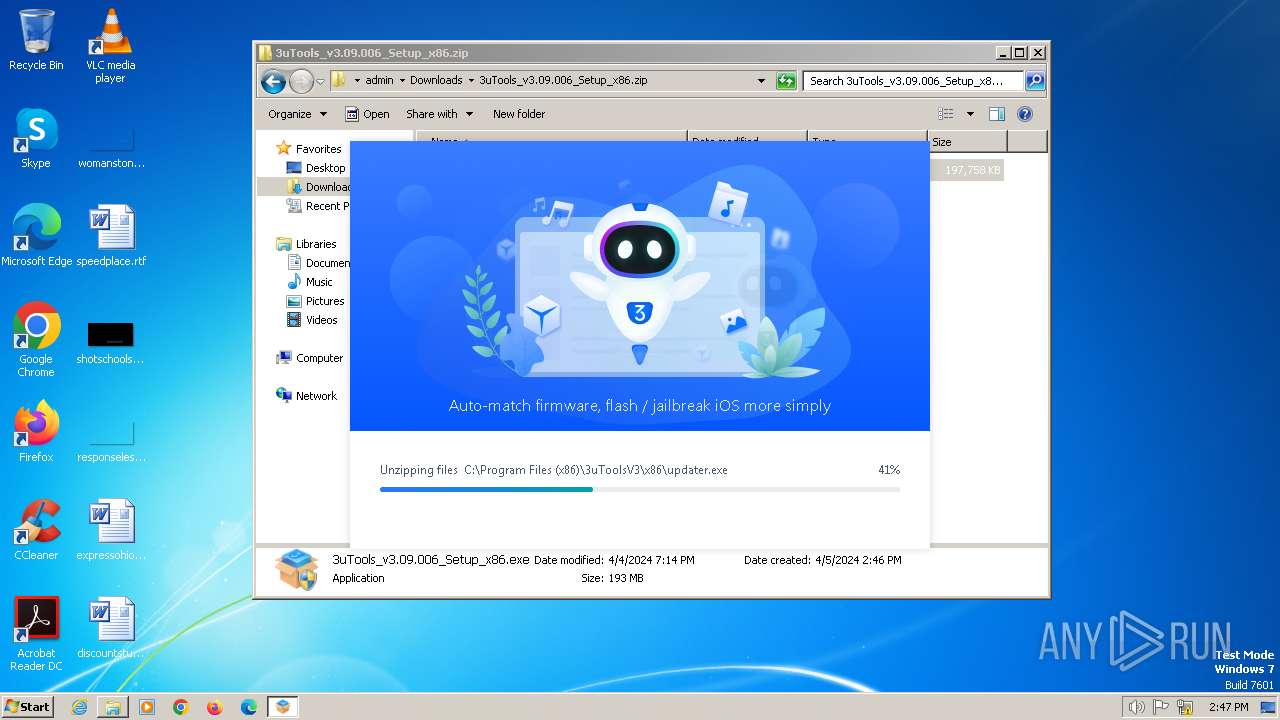Select Recent Places in navigation pane
1280x720 pixels.
(318, 206)
